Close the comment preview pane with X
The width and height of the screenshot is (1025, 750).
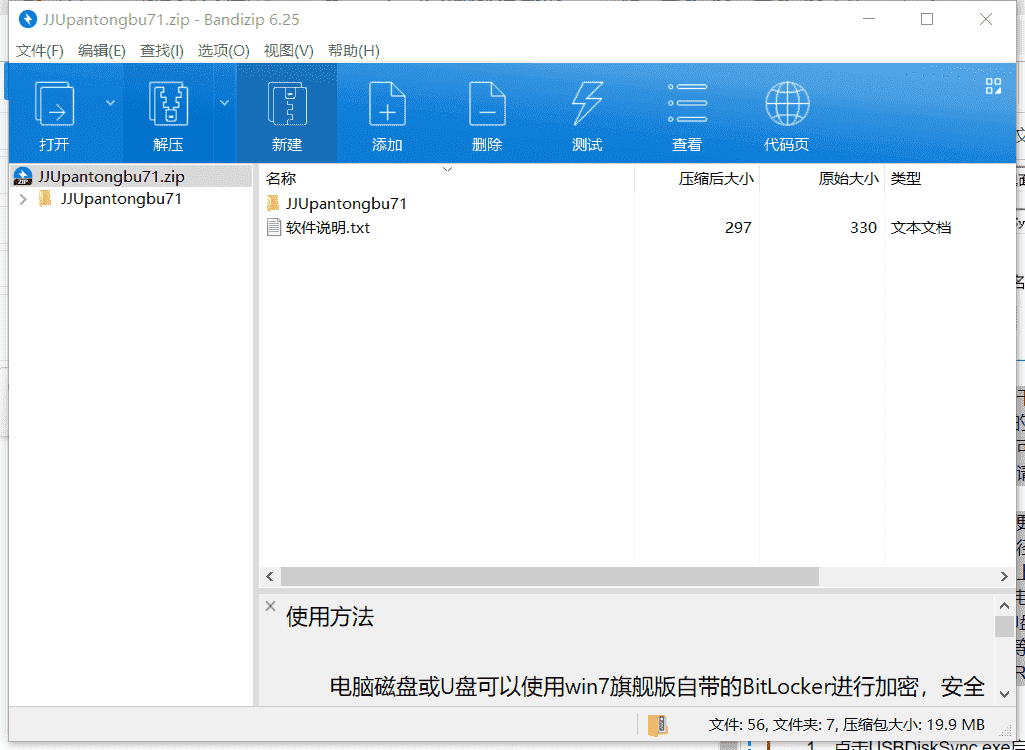pos(270,606)
